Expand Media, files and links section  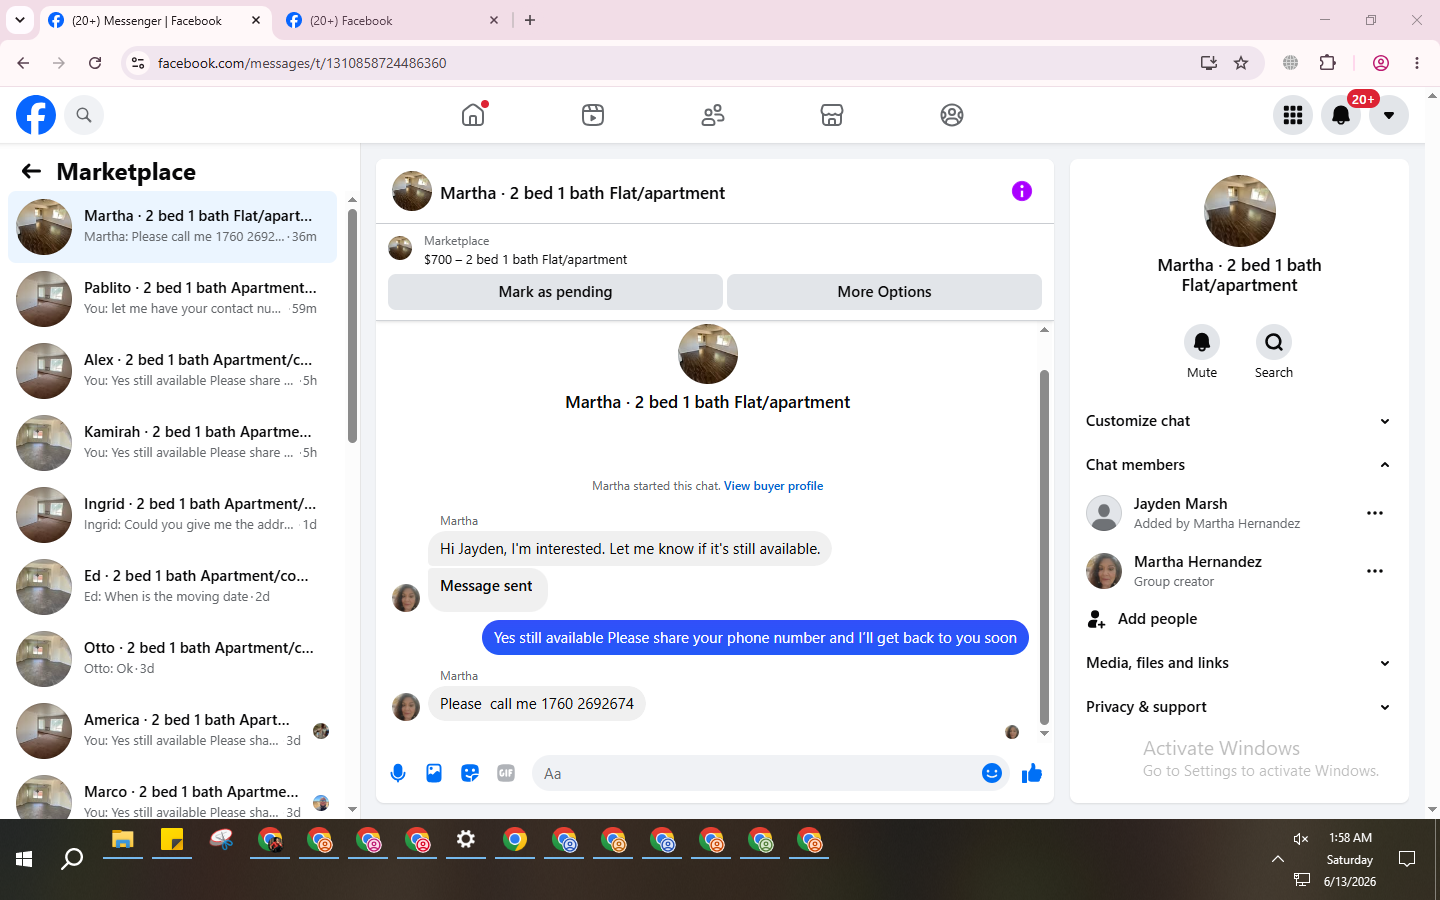click(1239, 663)
